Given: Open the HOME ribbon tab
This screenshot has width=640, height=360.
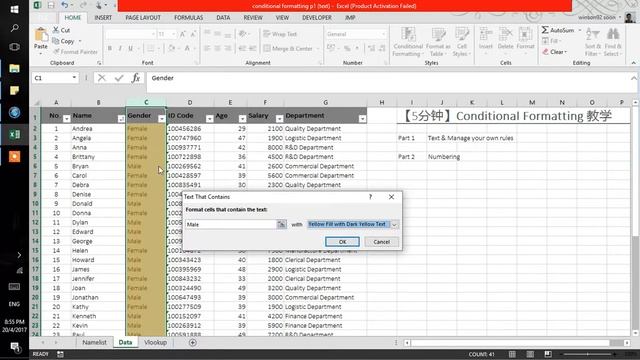Looking at the screenshot, I should coord(73,18).
